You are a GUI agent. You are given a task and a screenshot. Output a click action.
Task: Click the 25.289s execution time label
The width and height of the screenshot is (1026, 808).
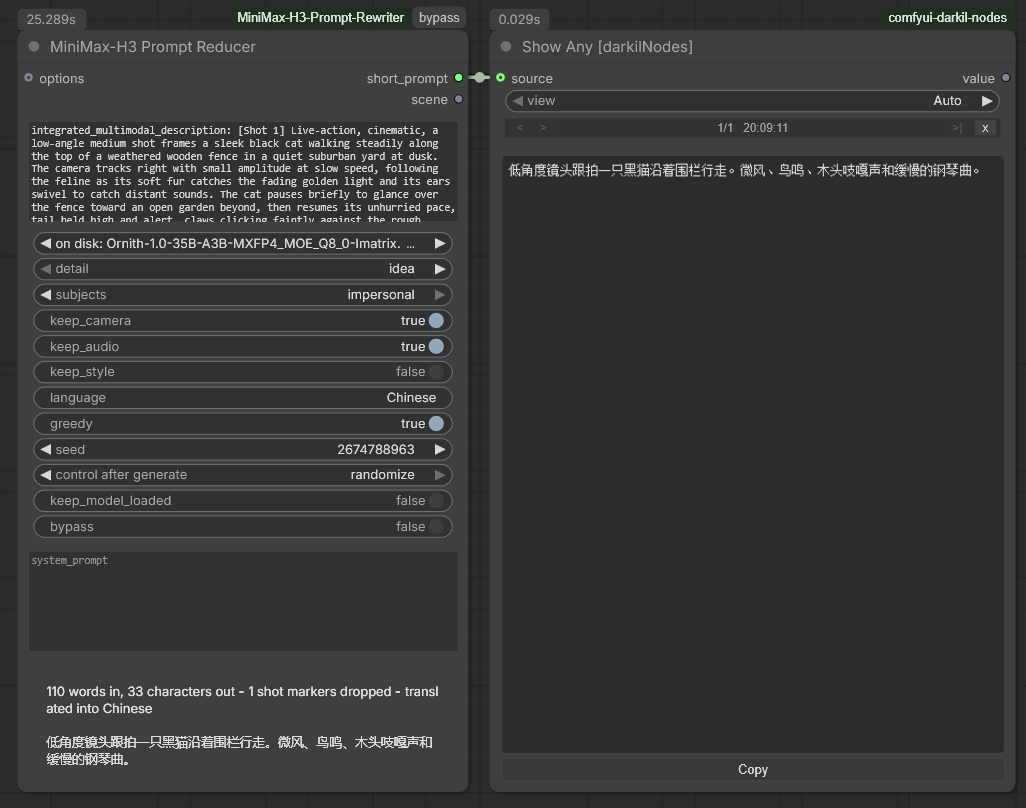click(x=51, y=20)
